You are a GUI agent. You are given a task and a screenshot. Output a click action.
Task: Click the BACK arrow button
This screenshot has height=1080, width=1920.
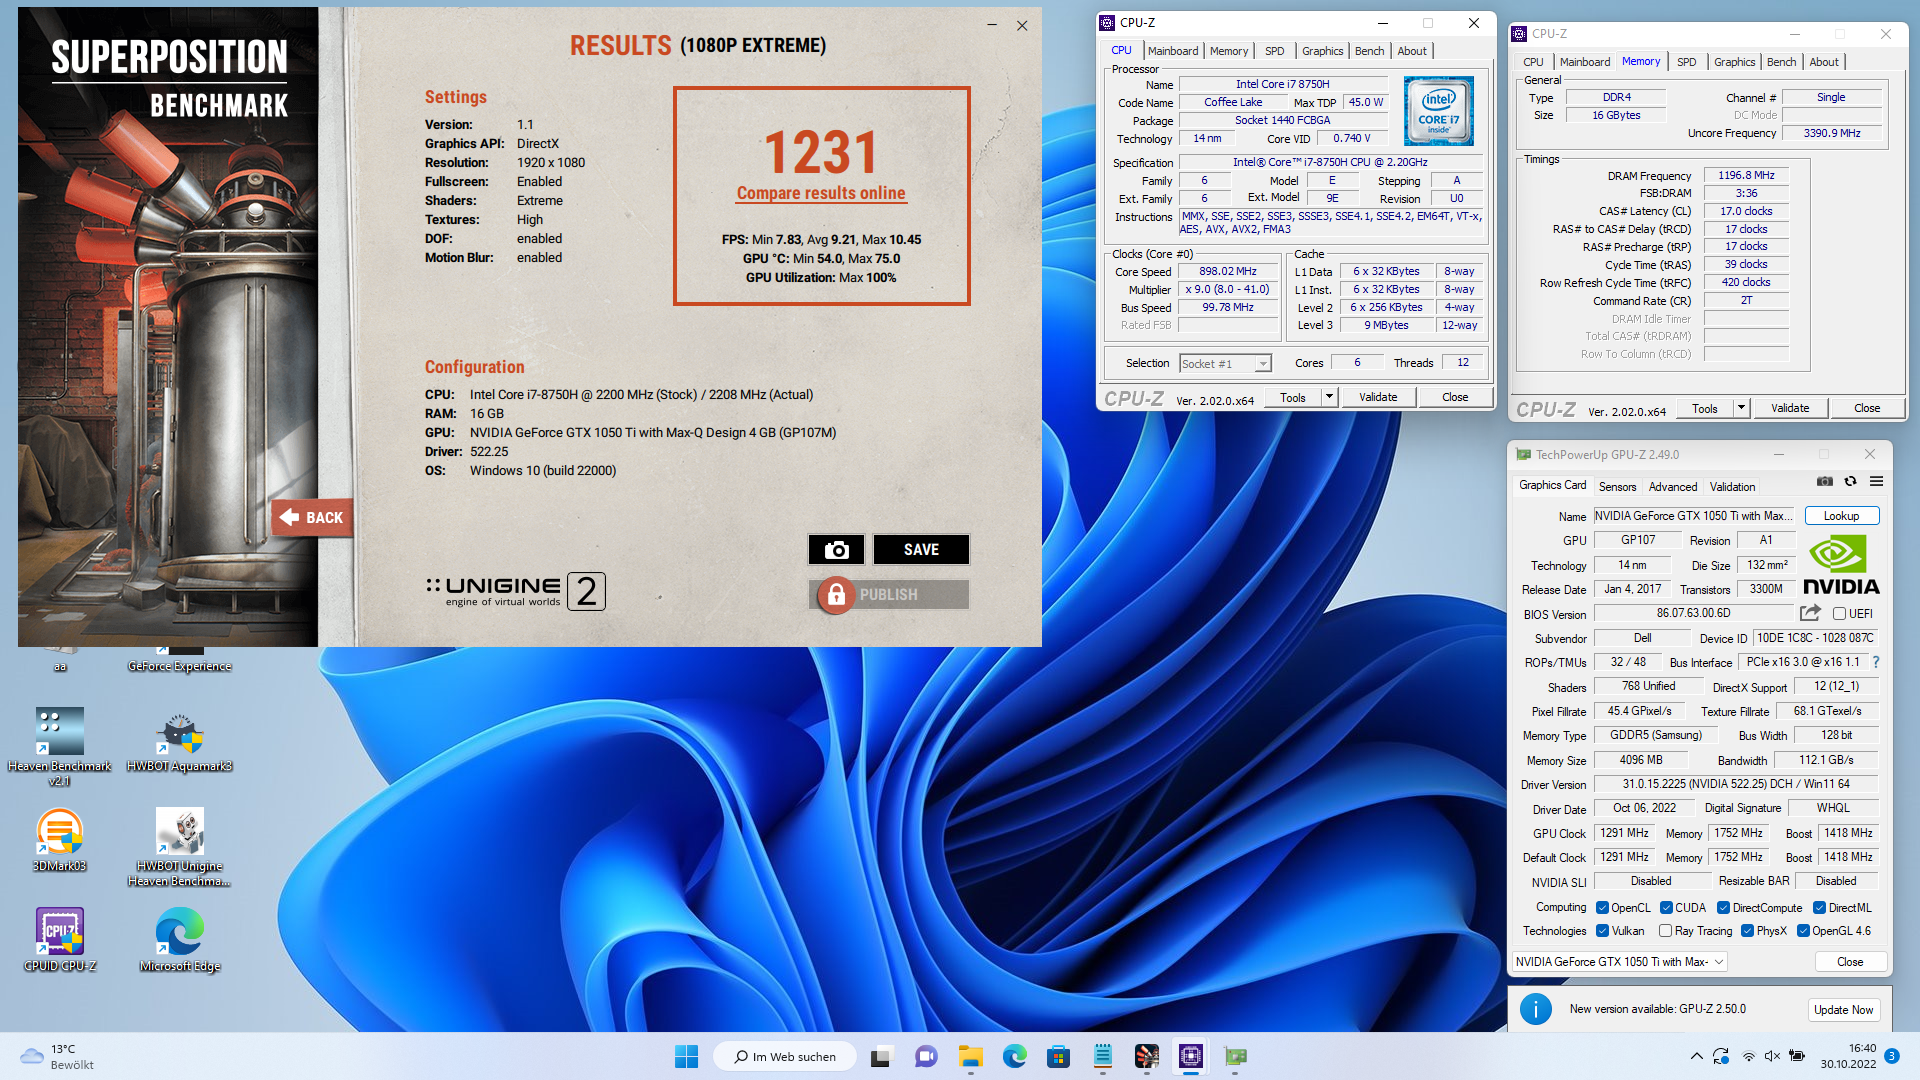pos(312,517)
